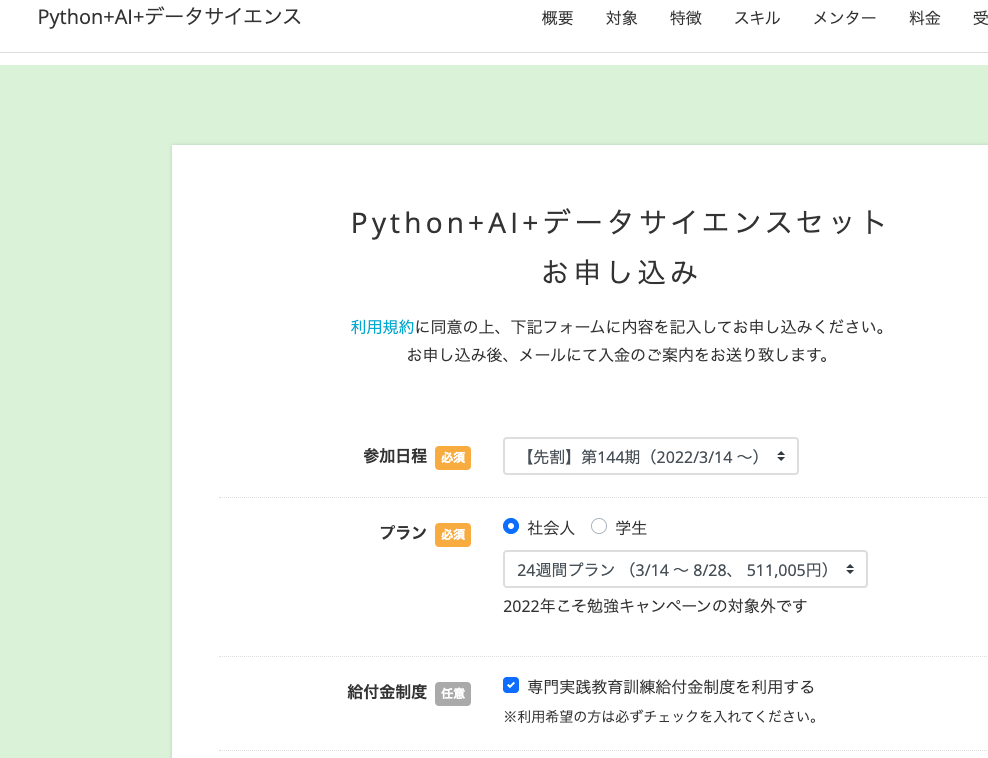Click the お申し込み heading text

click(x=620, y=272)
